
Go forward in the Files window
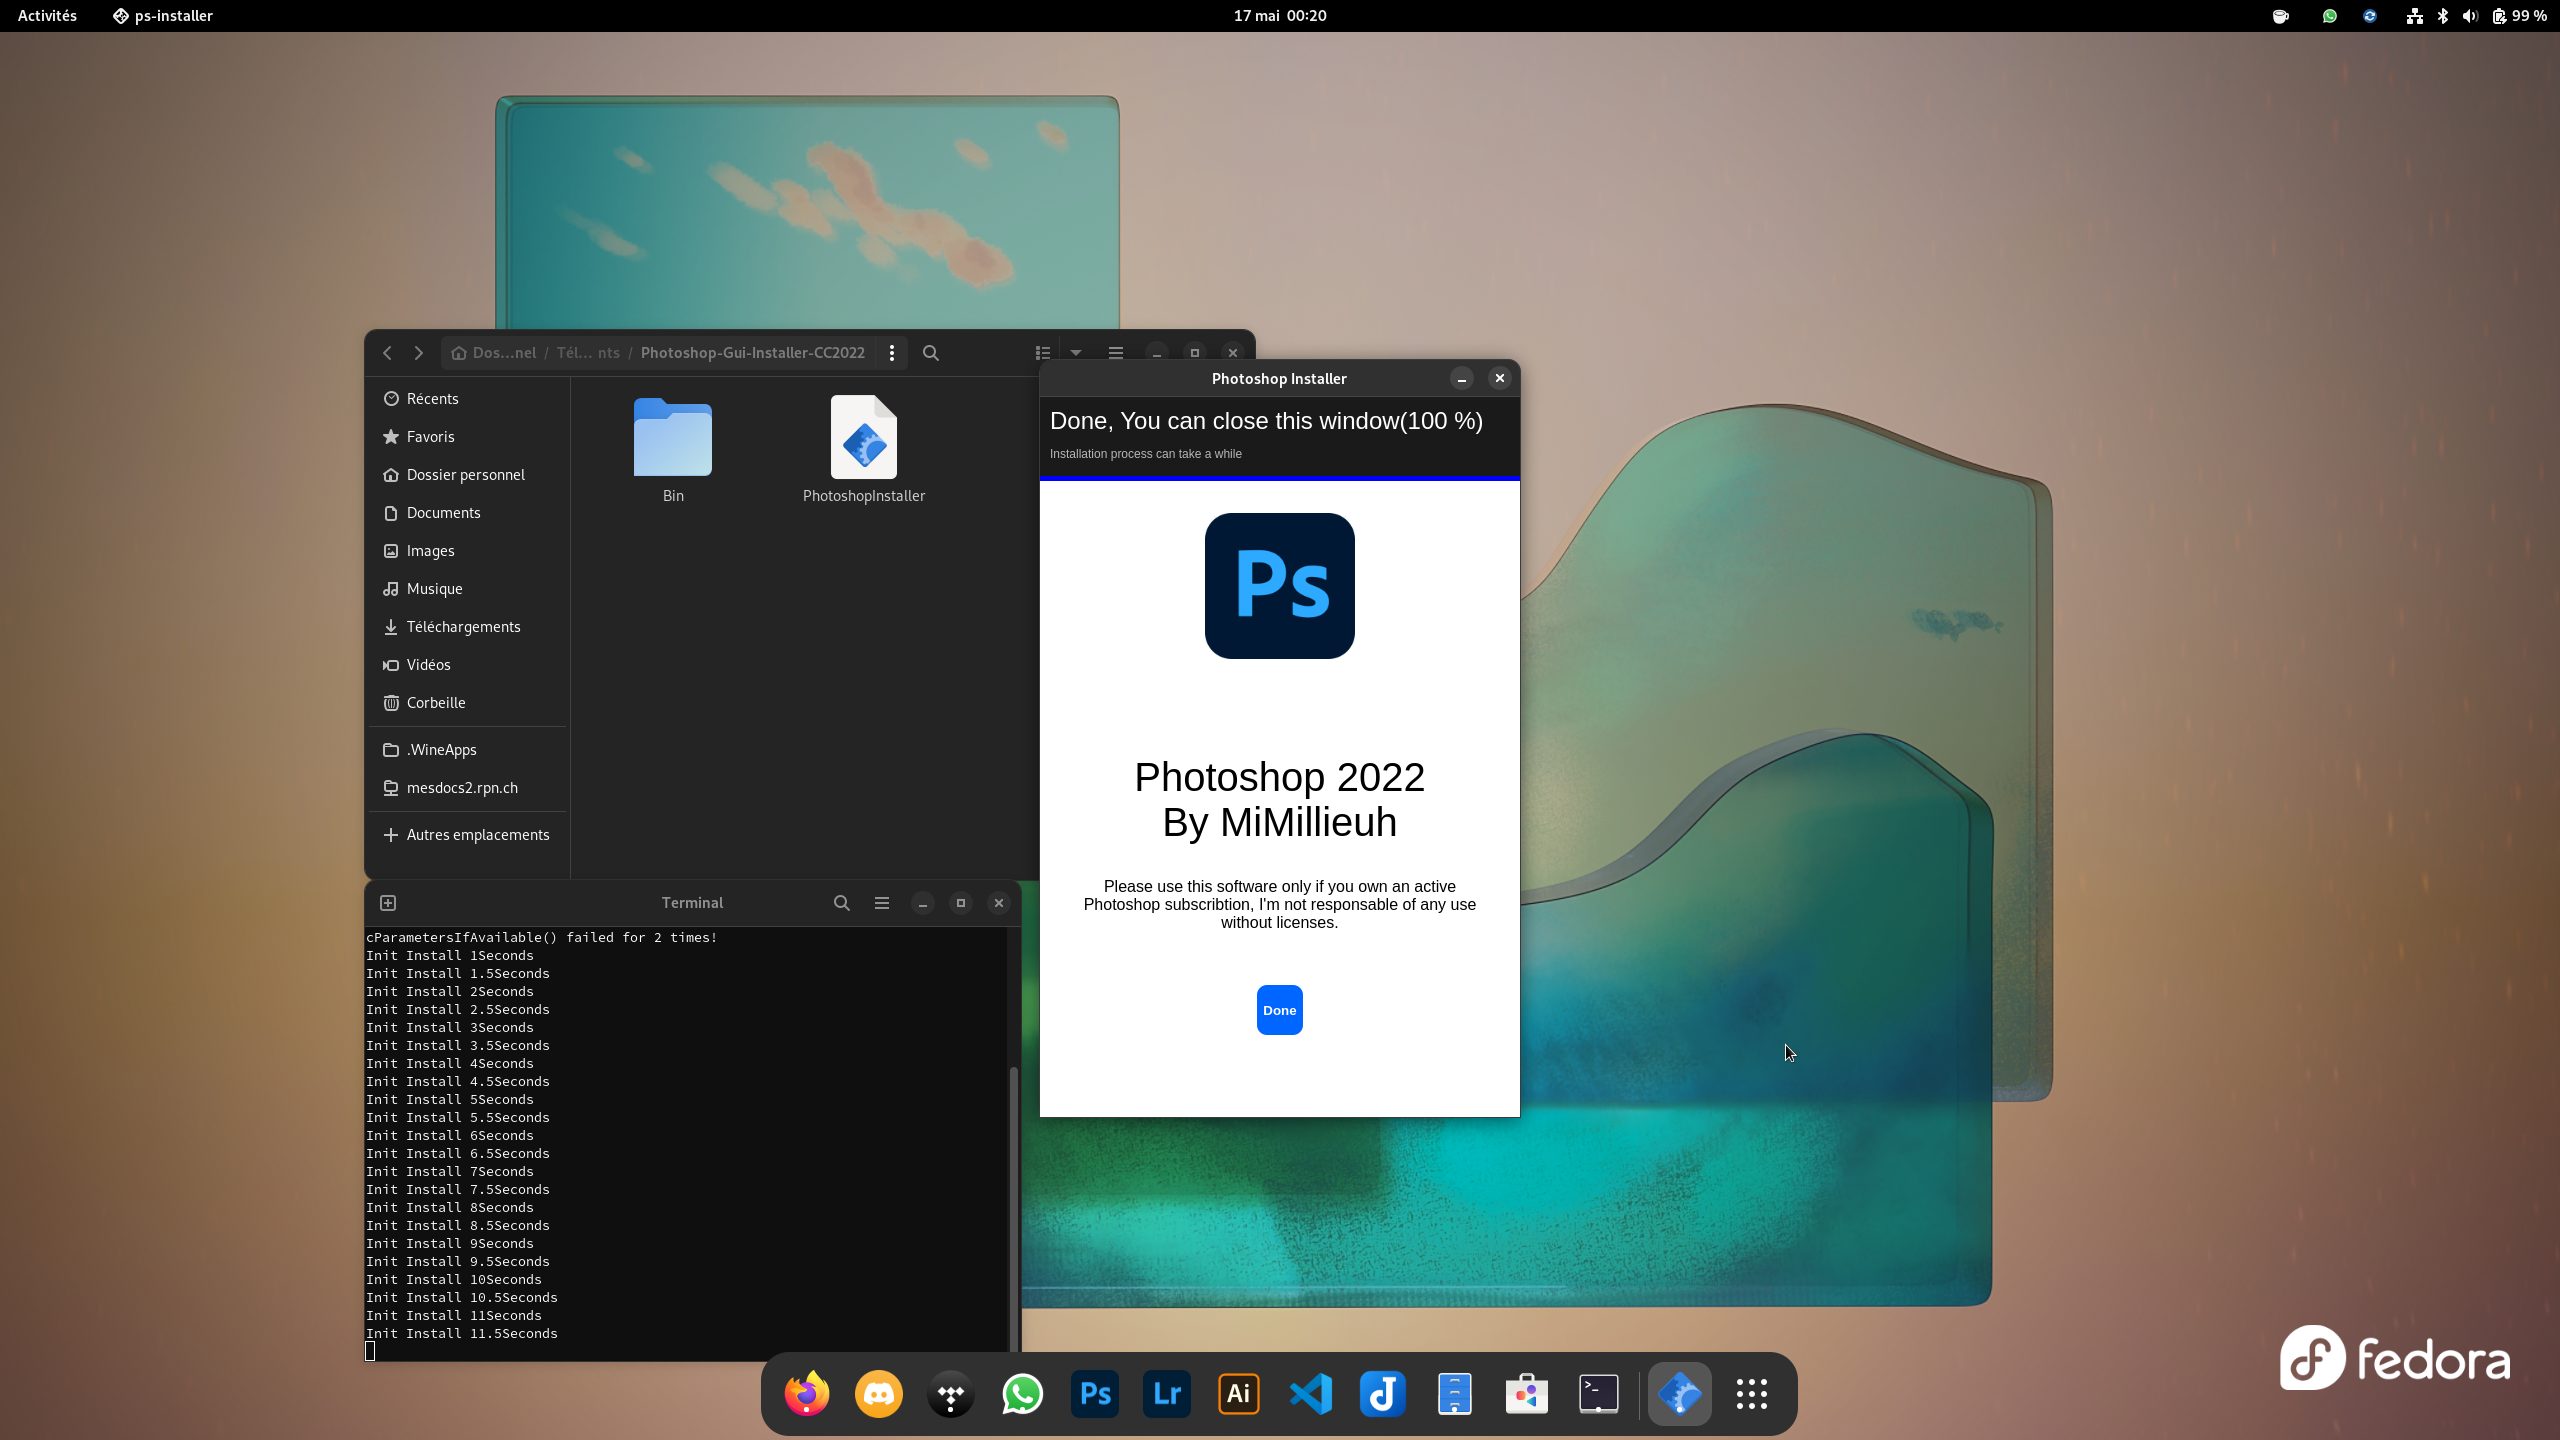click(419, 353)
